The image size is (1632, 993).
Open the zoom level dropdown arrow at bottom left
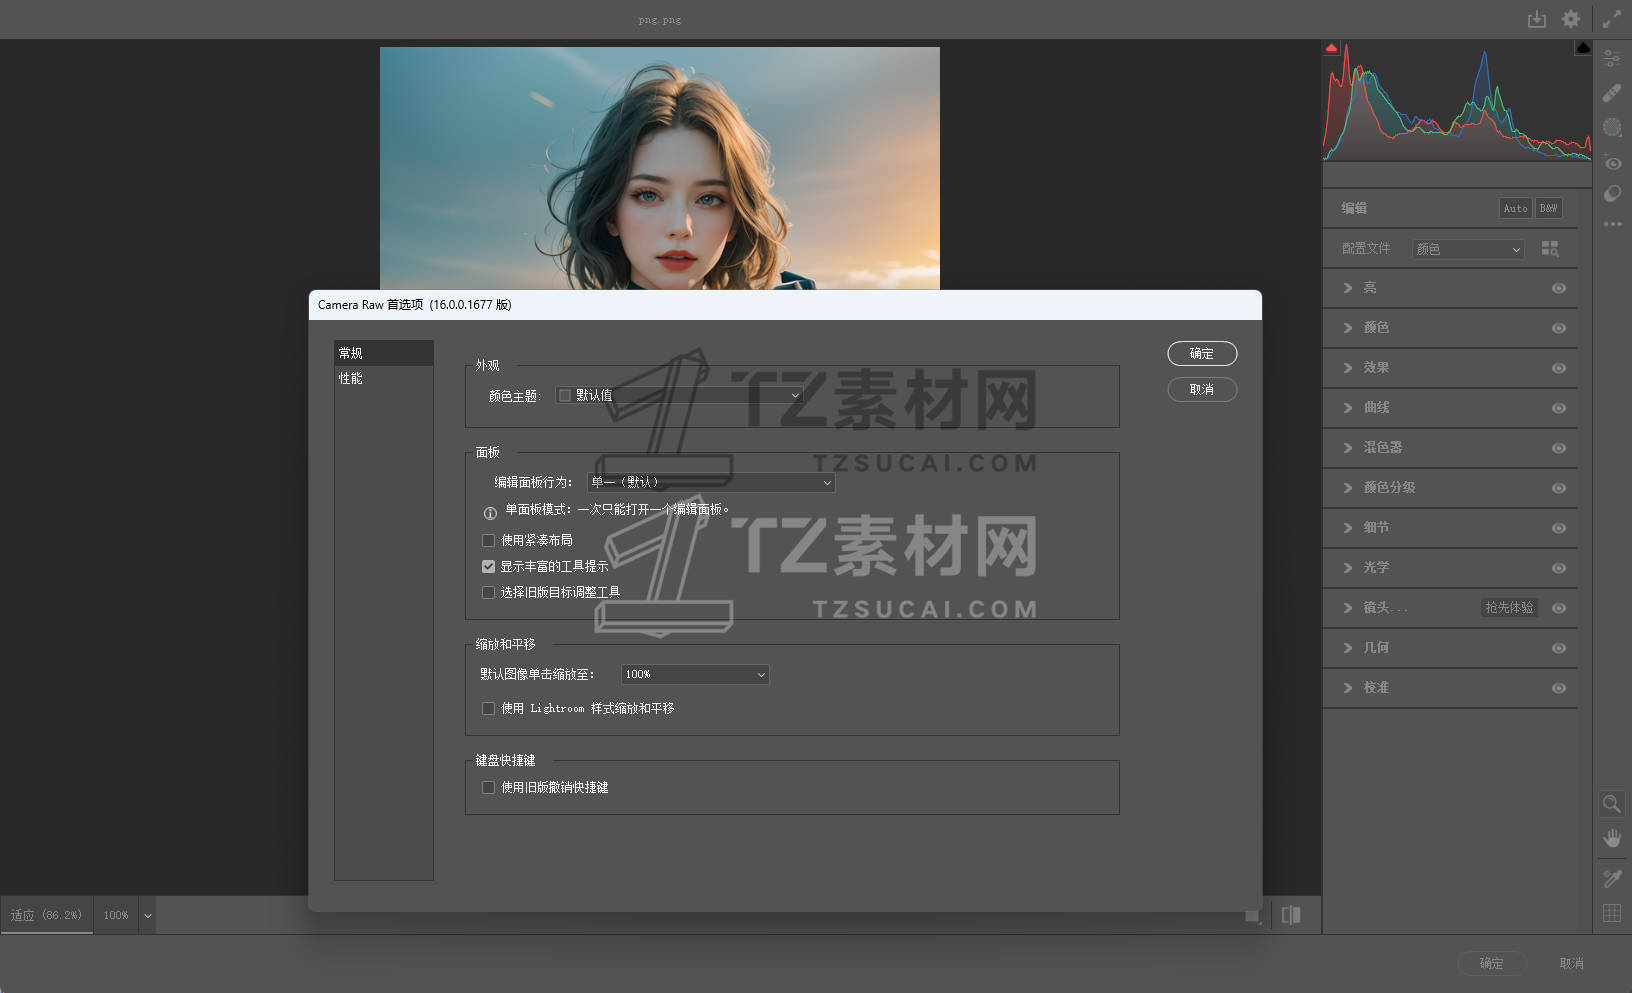click(x=148, y=915)
